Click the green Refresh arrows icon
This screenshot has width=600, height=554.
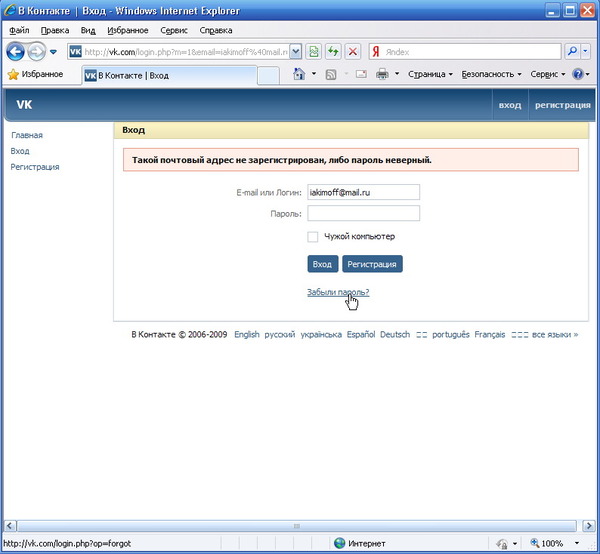333,52
